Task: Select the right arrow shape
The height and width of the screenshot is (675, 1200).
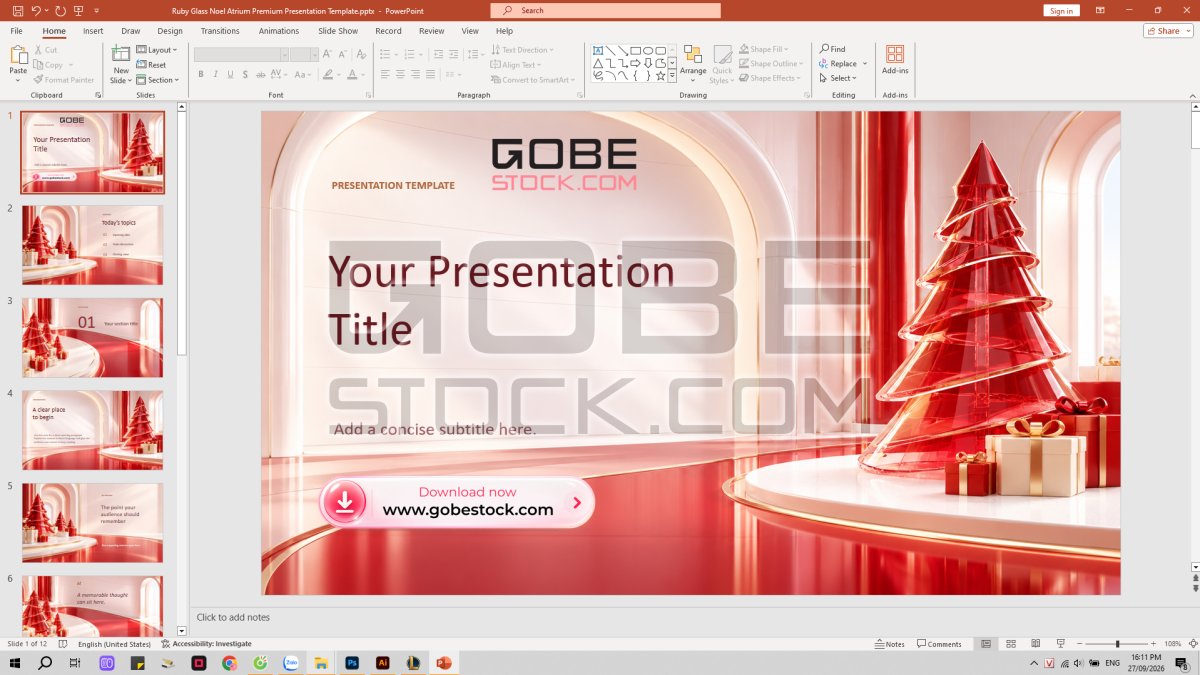Action: (x=635, y=63)
